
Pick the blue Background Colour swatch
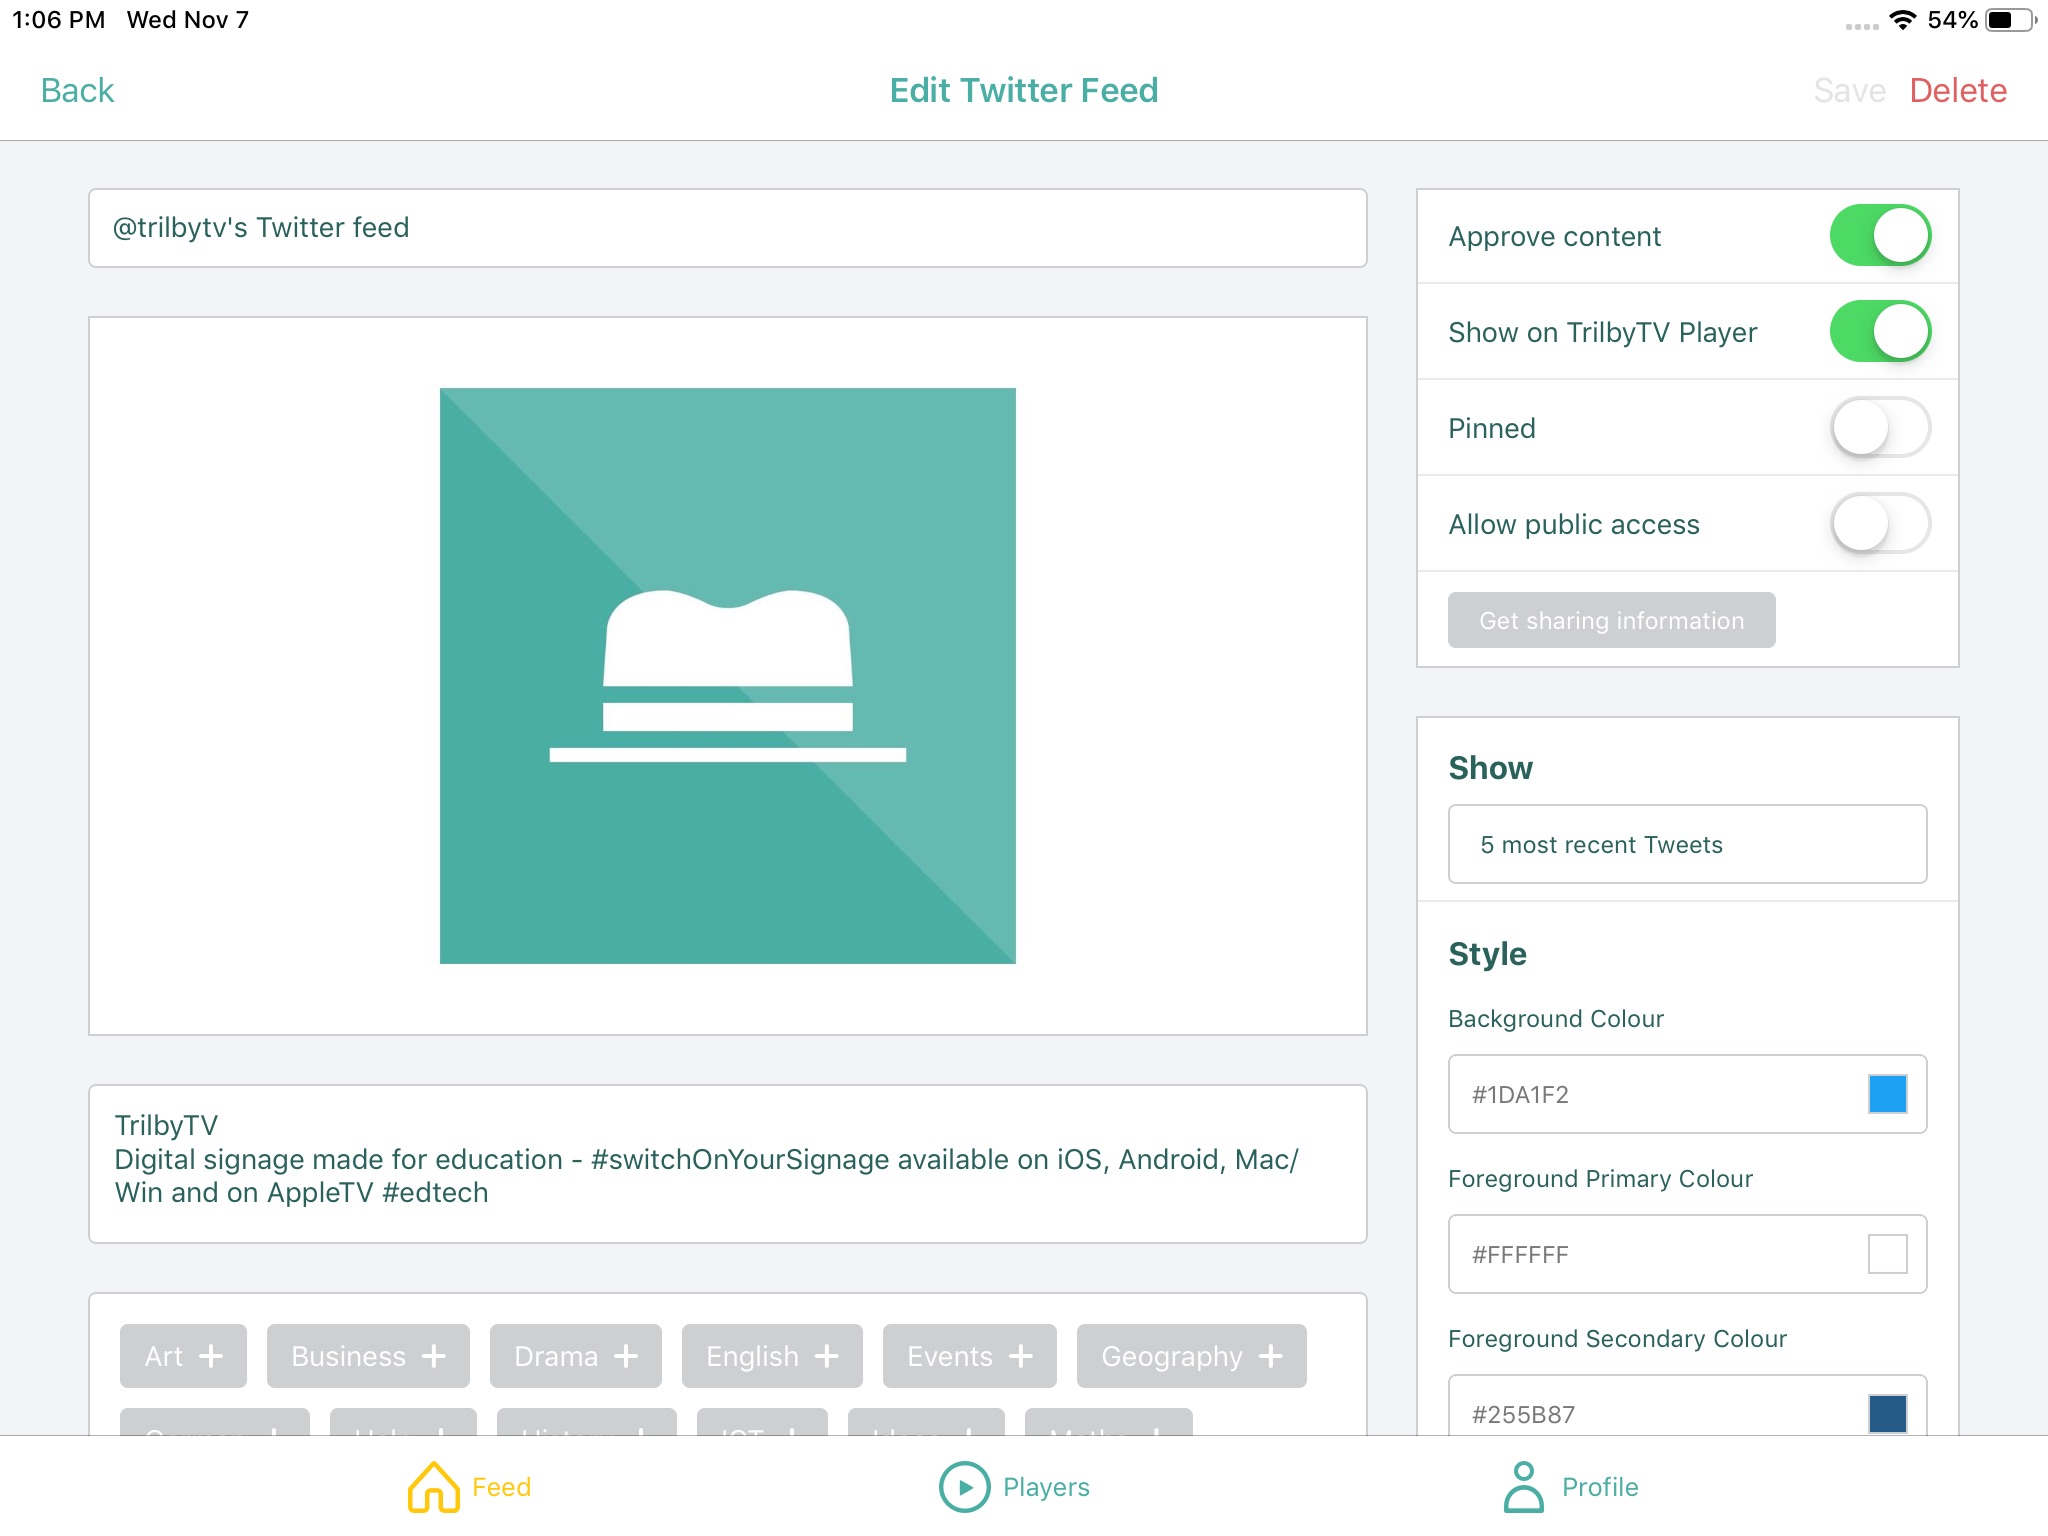click(x=1887, y=1094)
